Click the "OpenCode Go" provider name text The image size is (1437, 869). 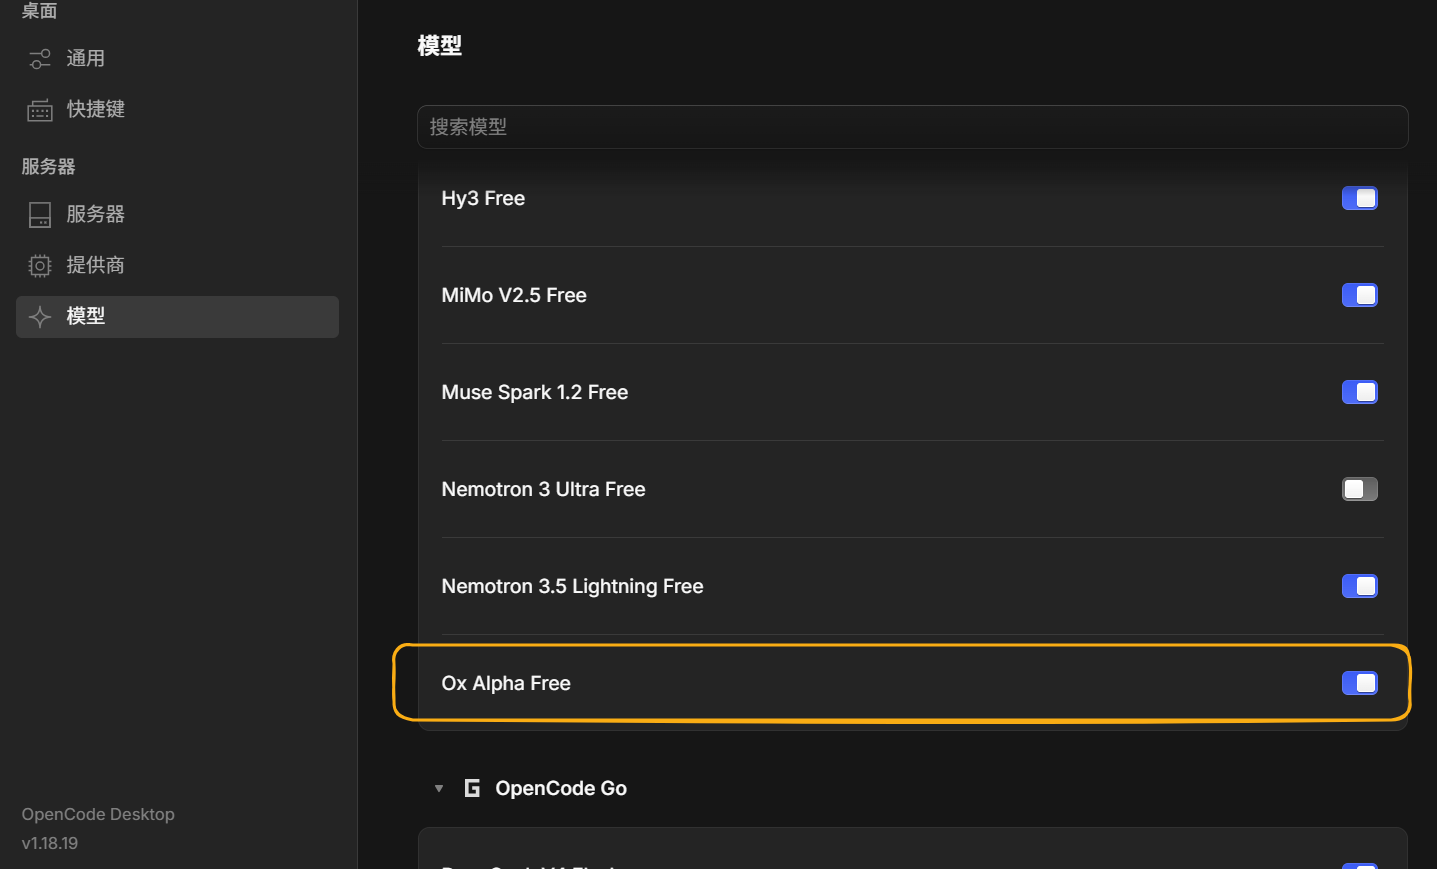point(561,788)
